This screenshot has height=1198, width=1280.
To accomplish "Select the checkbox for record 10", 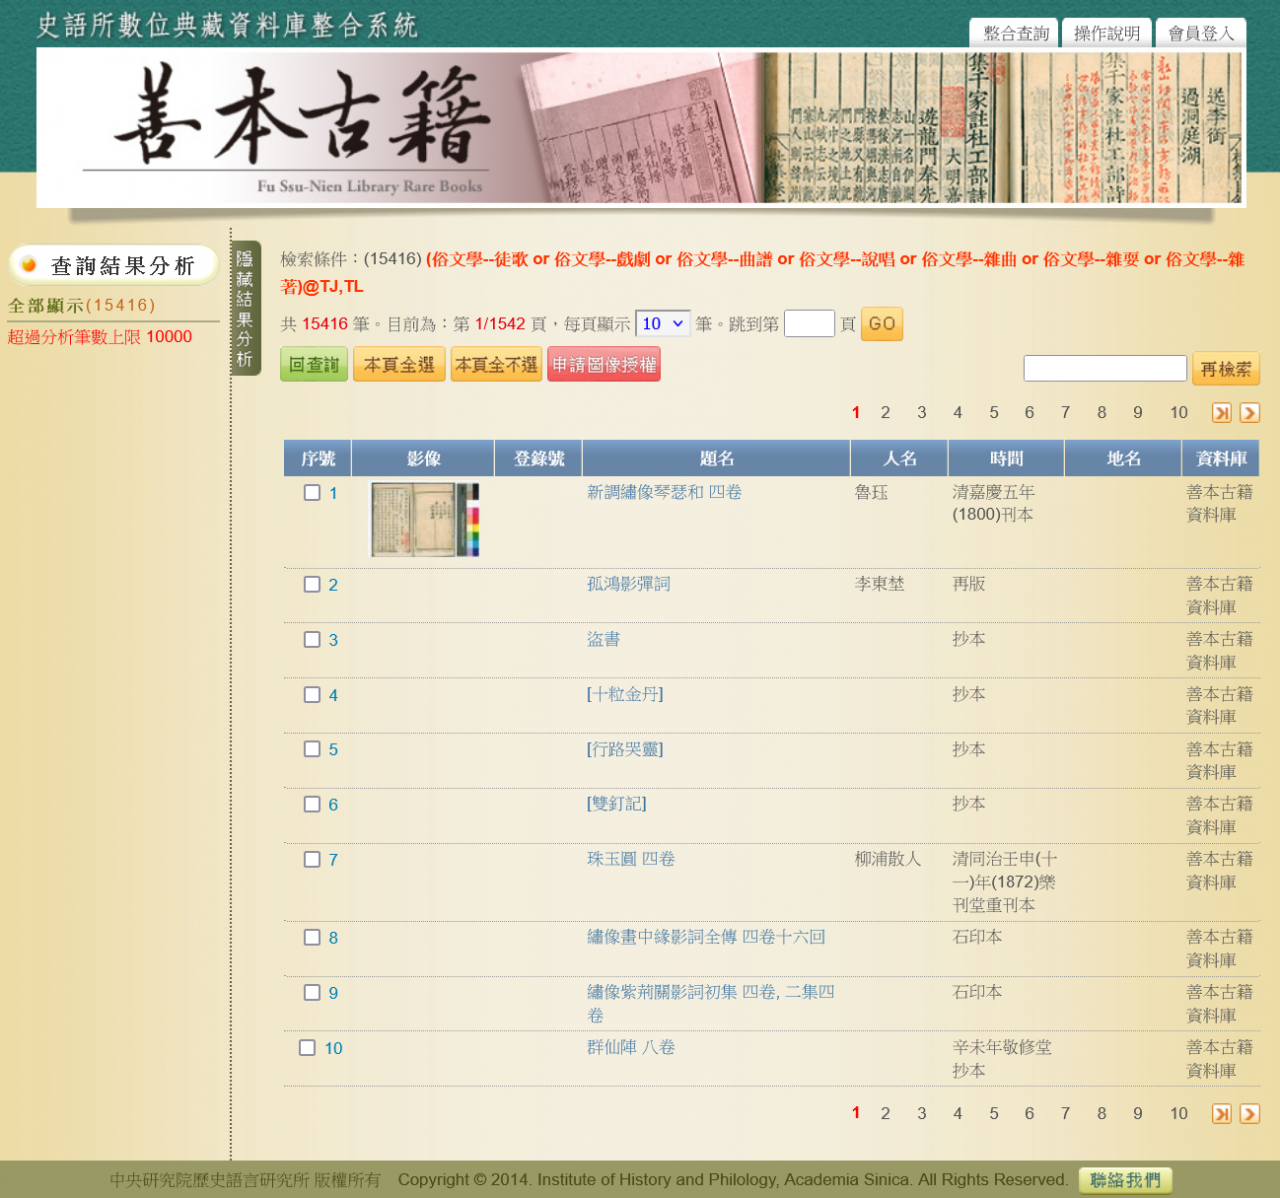I will 308,1048.
